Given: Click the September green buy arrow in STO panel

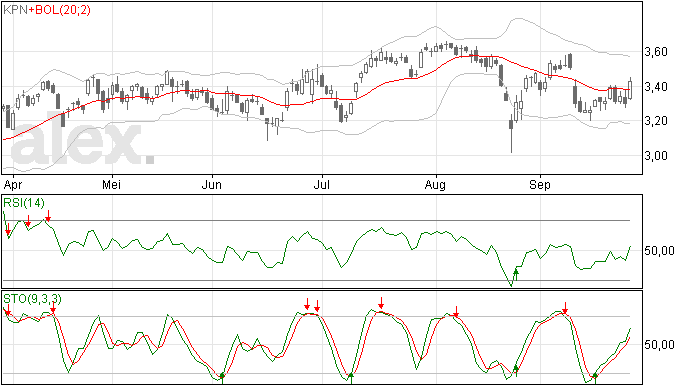Looking at the screenshot, I should [x=595, y=378].
